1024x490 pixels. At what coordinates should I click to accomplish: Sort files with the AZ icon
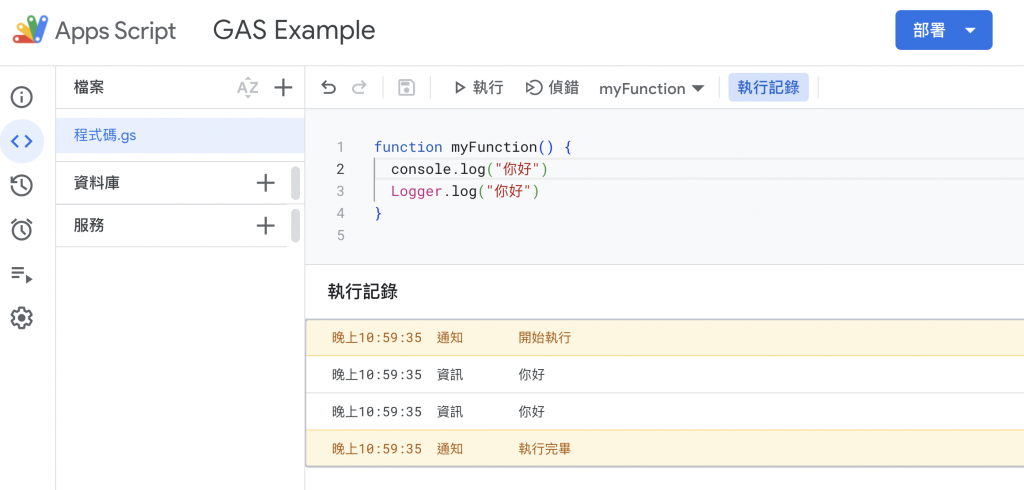[x=247, y=88]
